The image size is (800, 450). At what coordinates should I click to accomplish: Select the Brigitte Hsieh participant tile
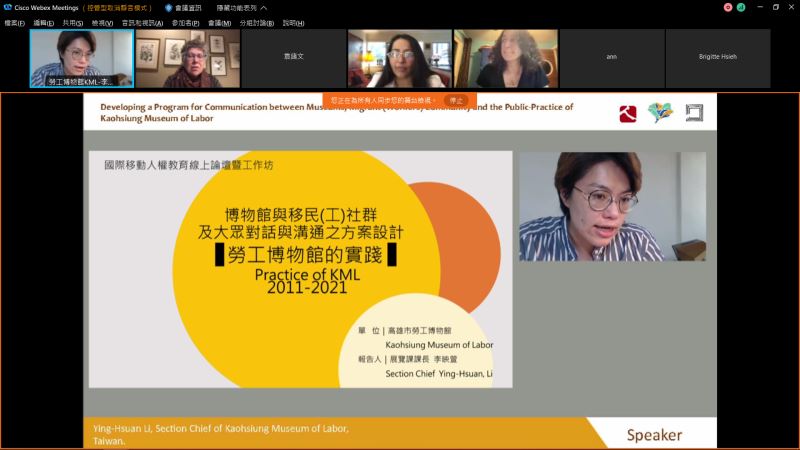tap(718, 58)
